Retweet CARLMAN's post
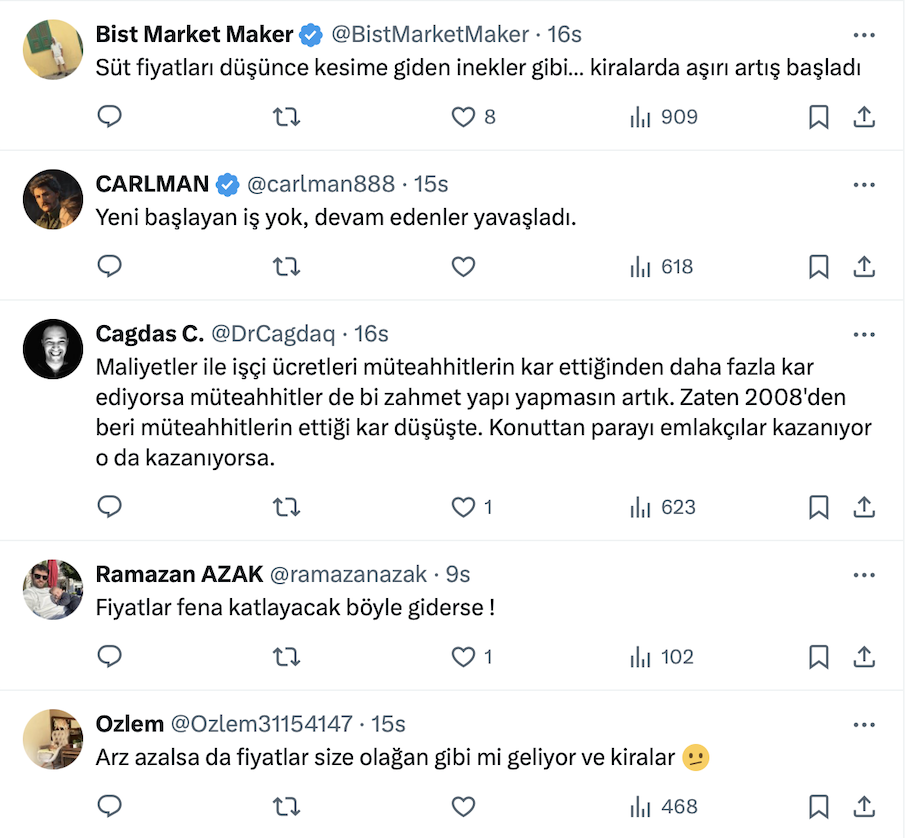Image resolution: width=920 pixels, height=838 pixels. pyautogui.click(x=286, y=267)
